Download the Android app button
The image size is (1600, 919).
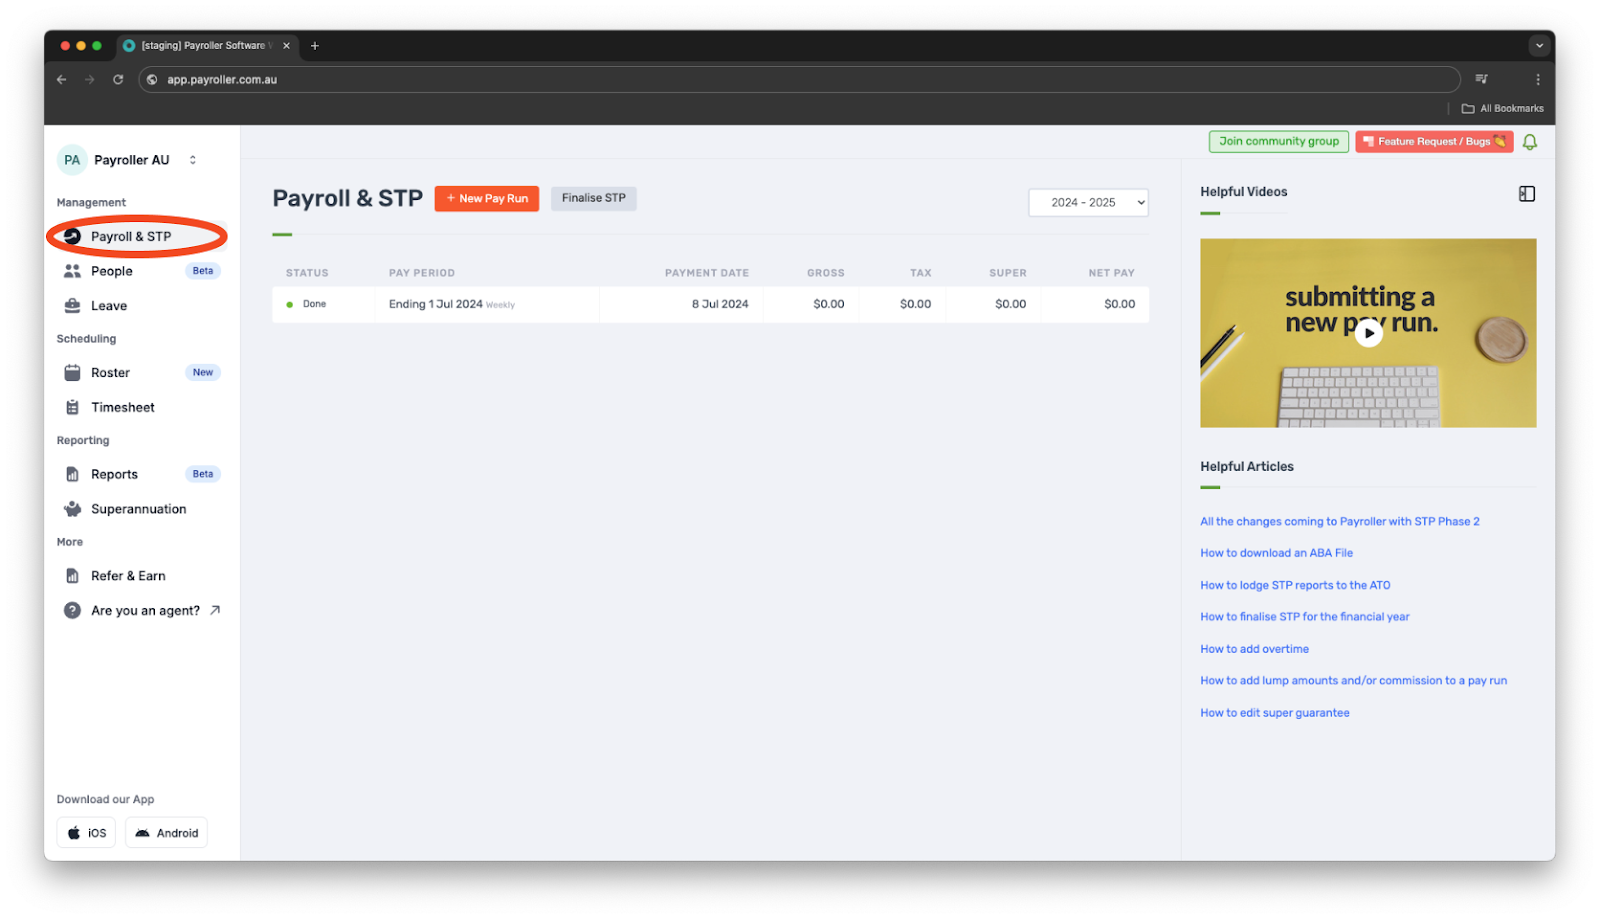(166, 833)
